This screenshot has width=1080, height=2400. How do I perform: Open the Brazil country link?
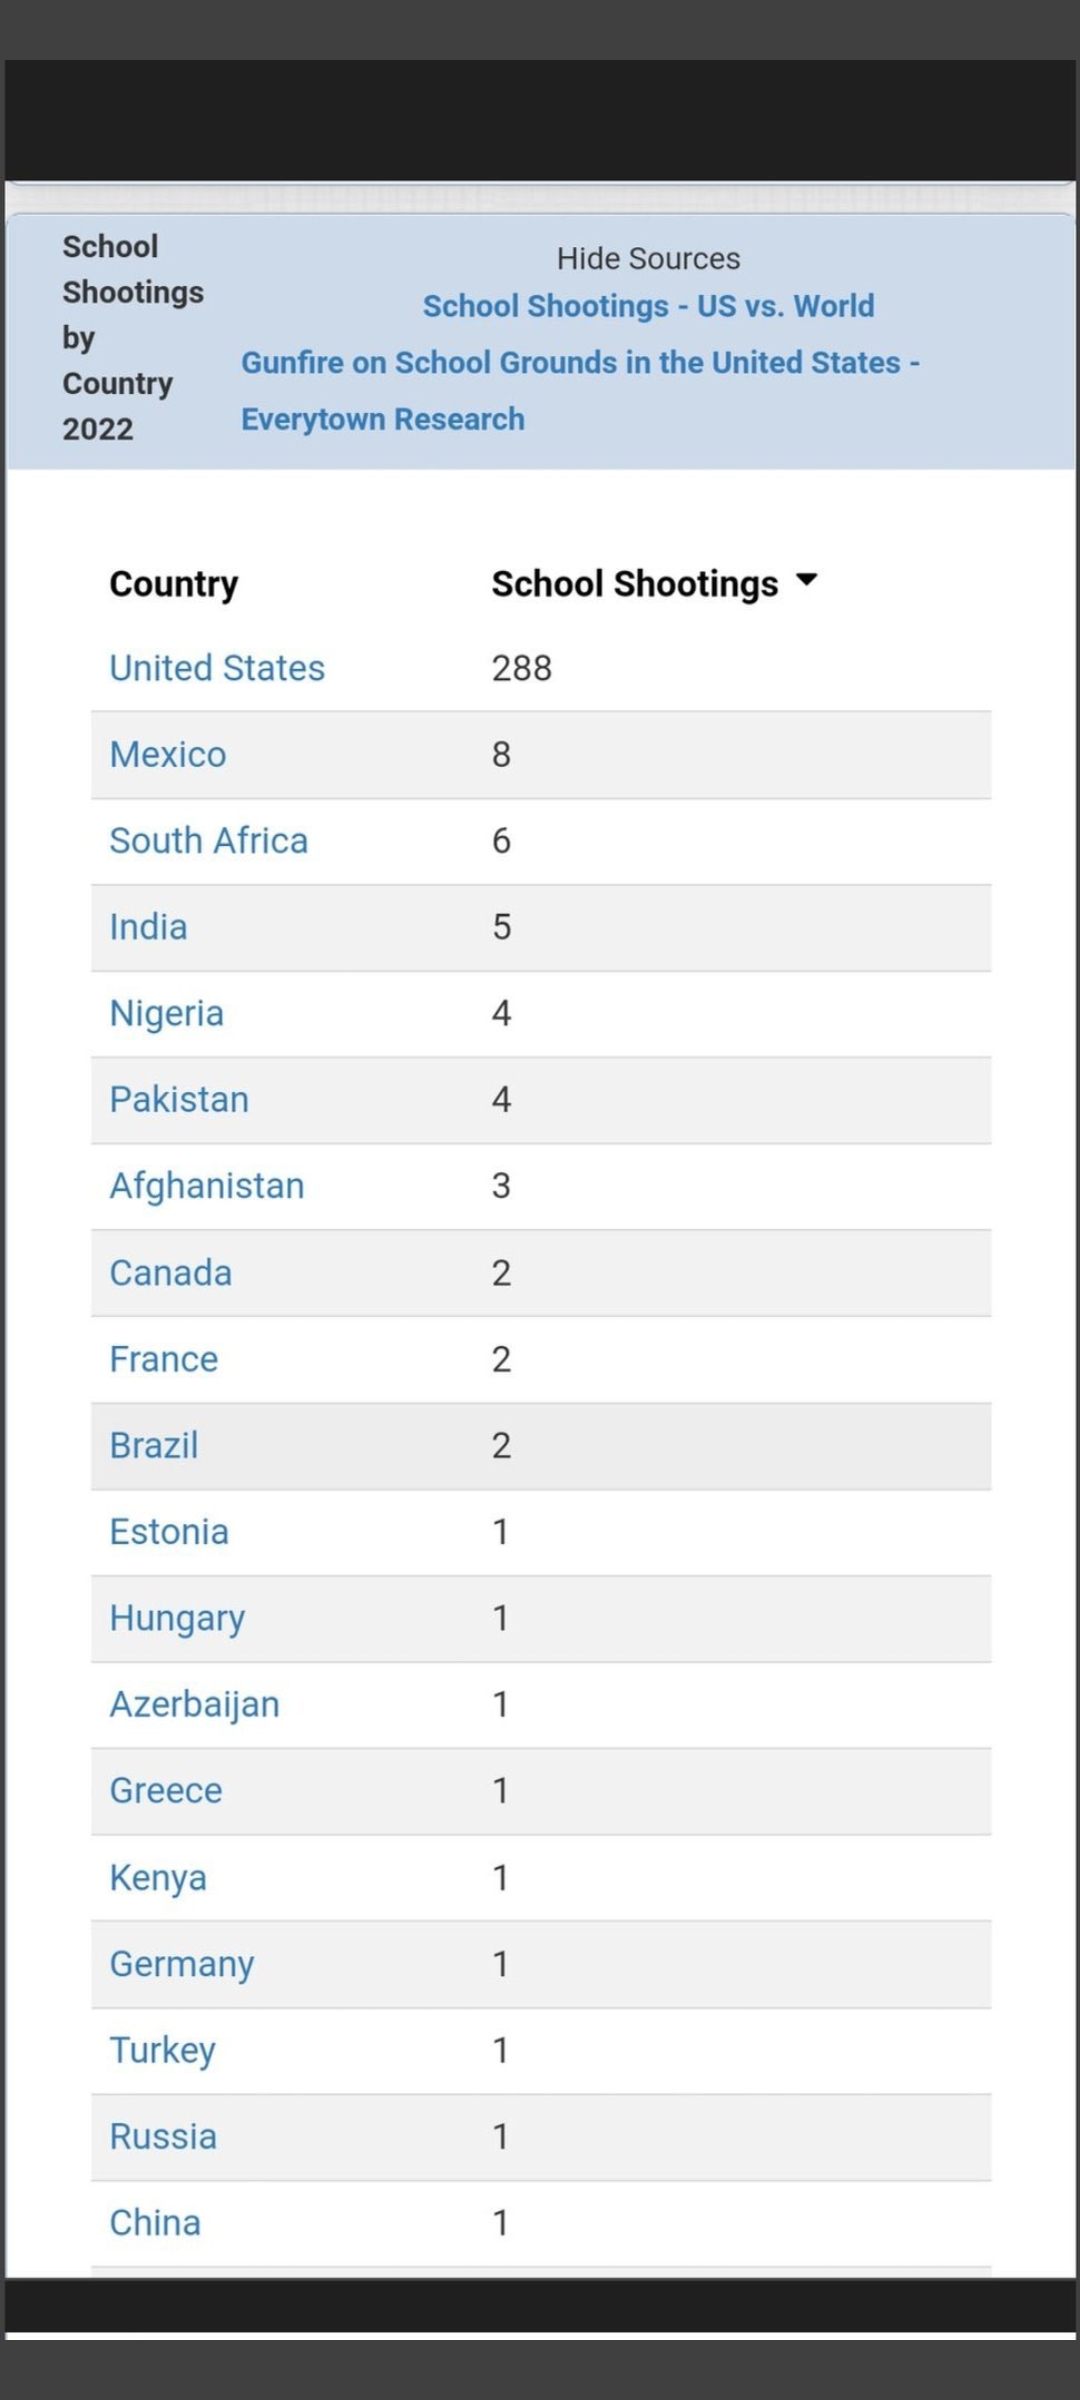154,1445
